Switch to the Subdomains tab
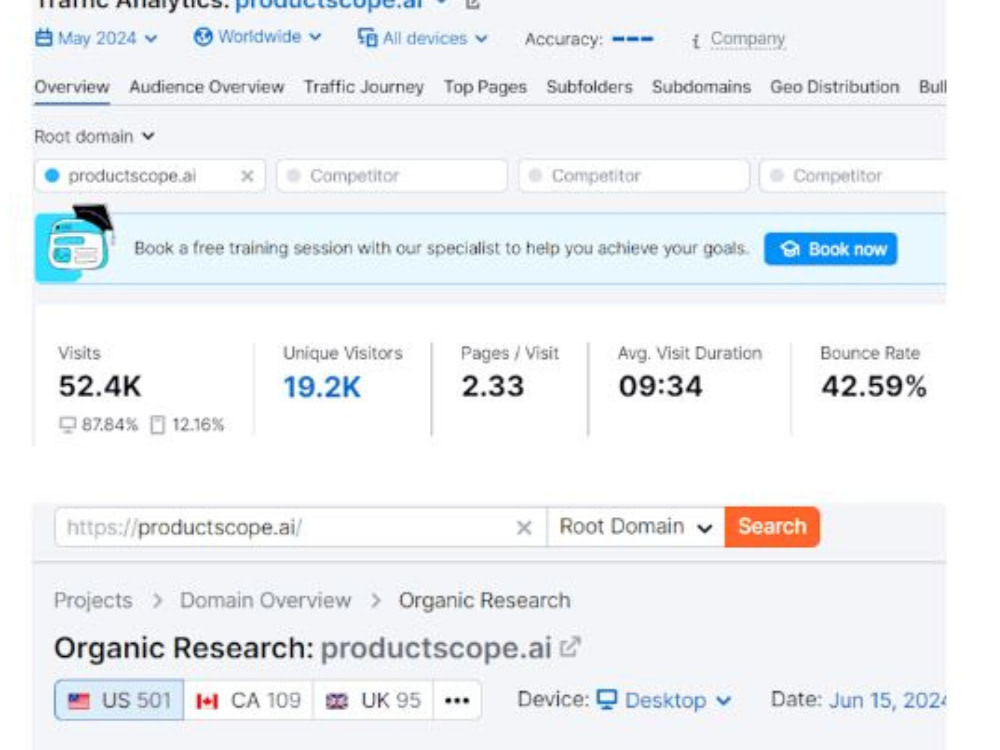1000x750 pixels. point(702,87)
